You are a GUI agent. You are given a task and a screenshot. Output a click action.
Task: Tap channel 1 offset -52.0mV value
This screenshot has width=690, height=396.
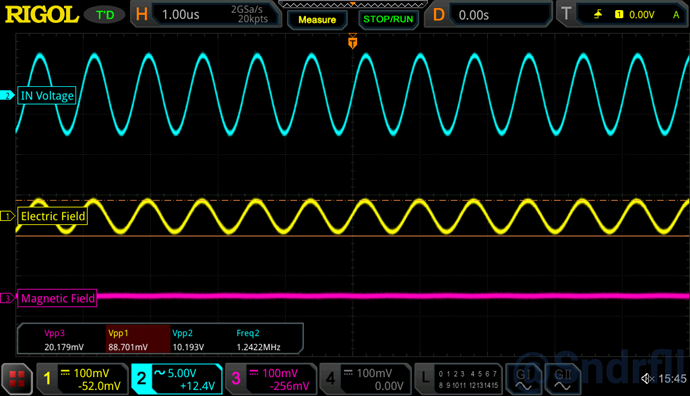pos(99,386)
